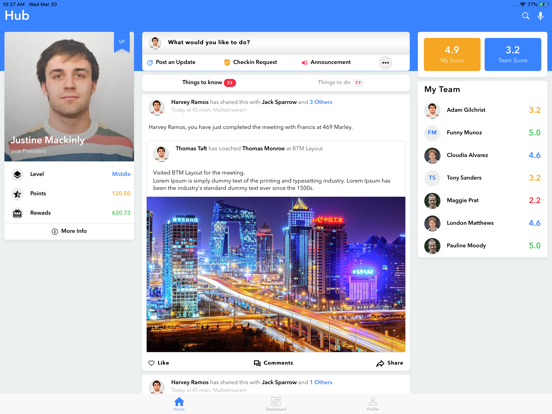552x414 pixels.
Task: Open the 3 Others link
Action: 321,102
